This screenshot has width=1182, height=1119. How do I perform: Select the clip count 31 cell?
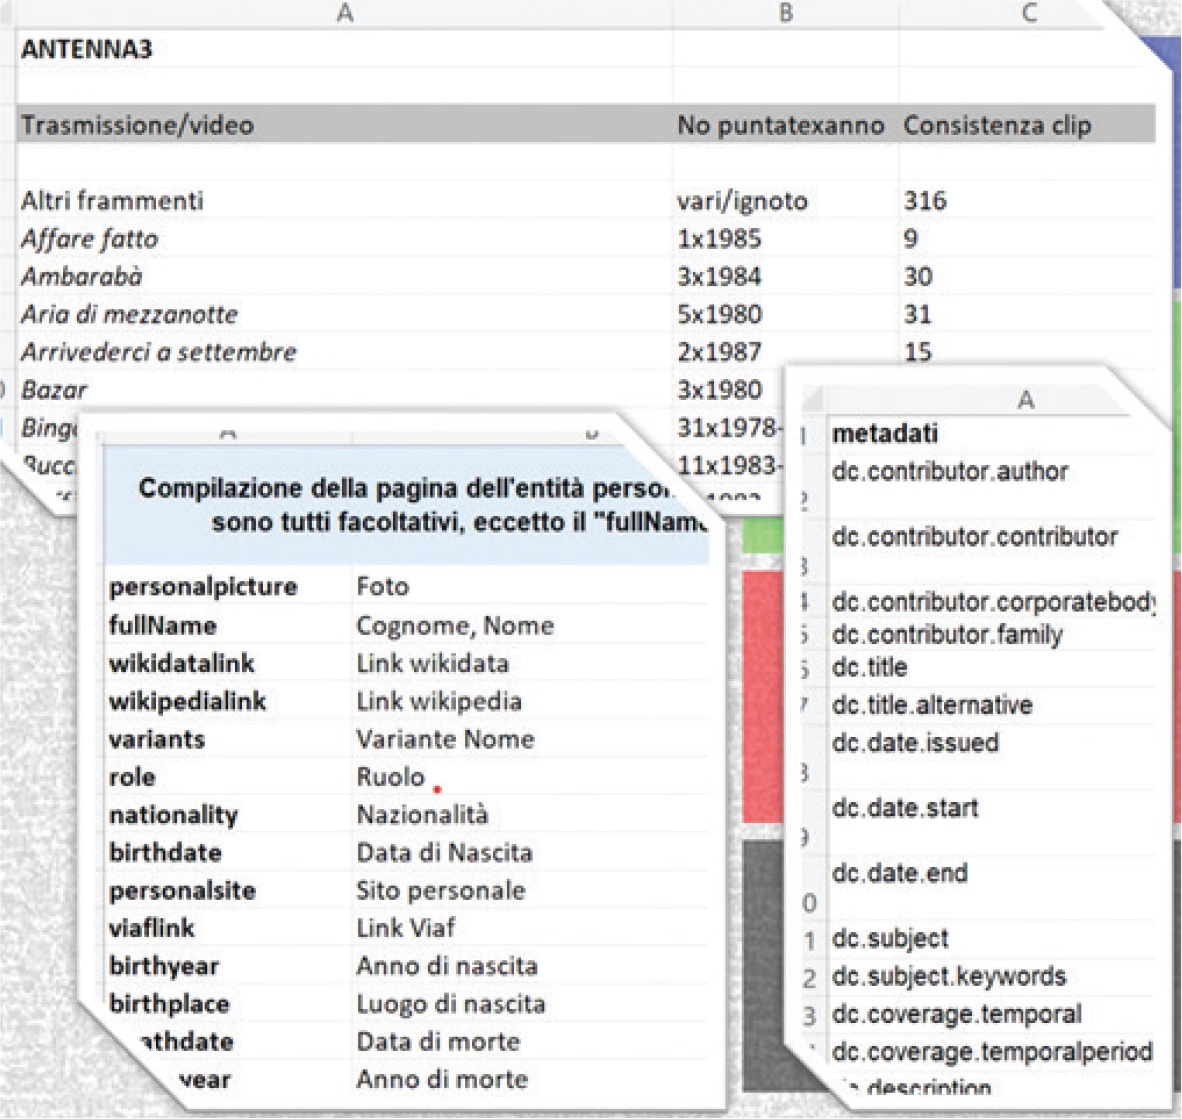click(1026, 314)
